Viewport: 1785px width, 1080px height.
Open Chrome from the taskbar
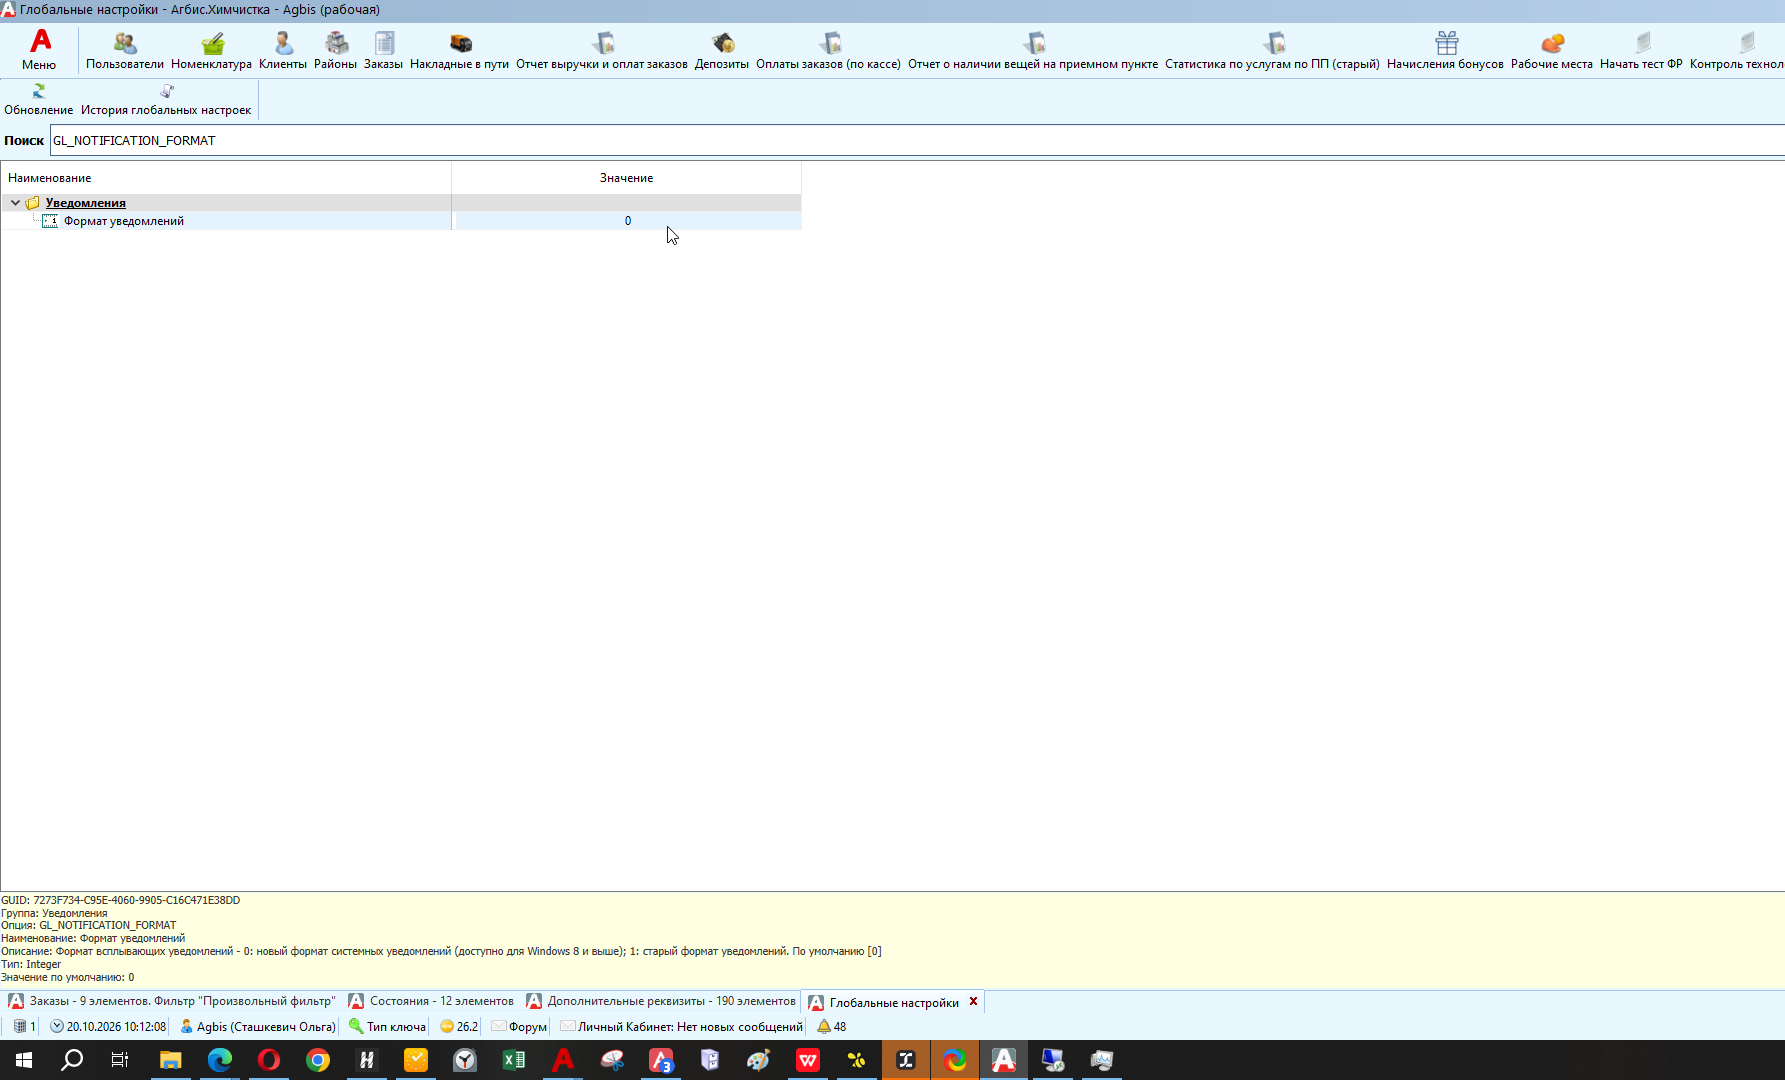(x=318, y=1060)
